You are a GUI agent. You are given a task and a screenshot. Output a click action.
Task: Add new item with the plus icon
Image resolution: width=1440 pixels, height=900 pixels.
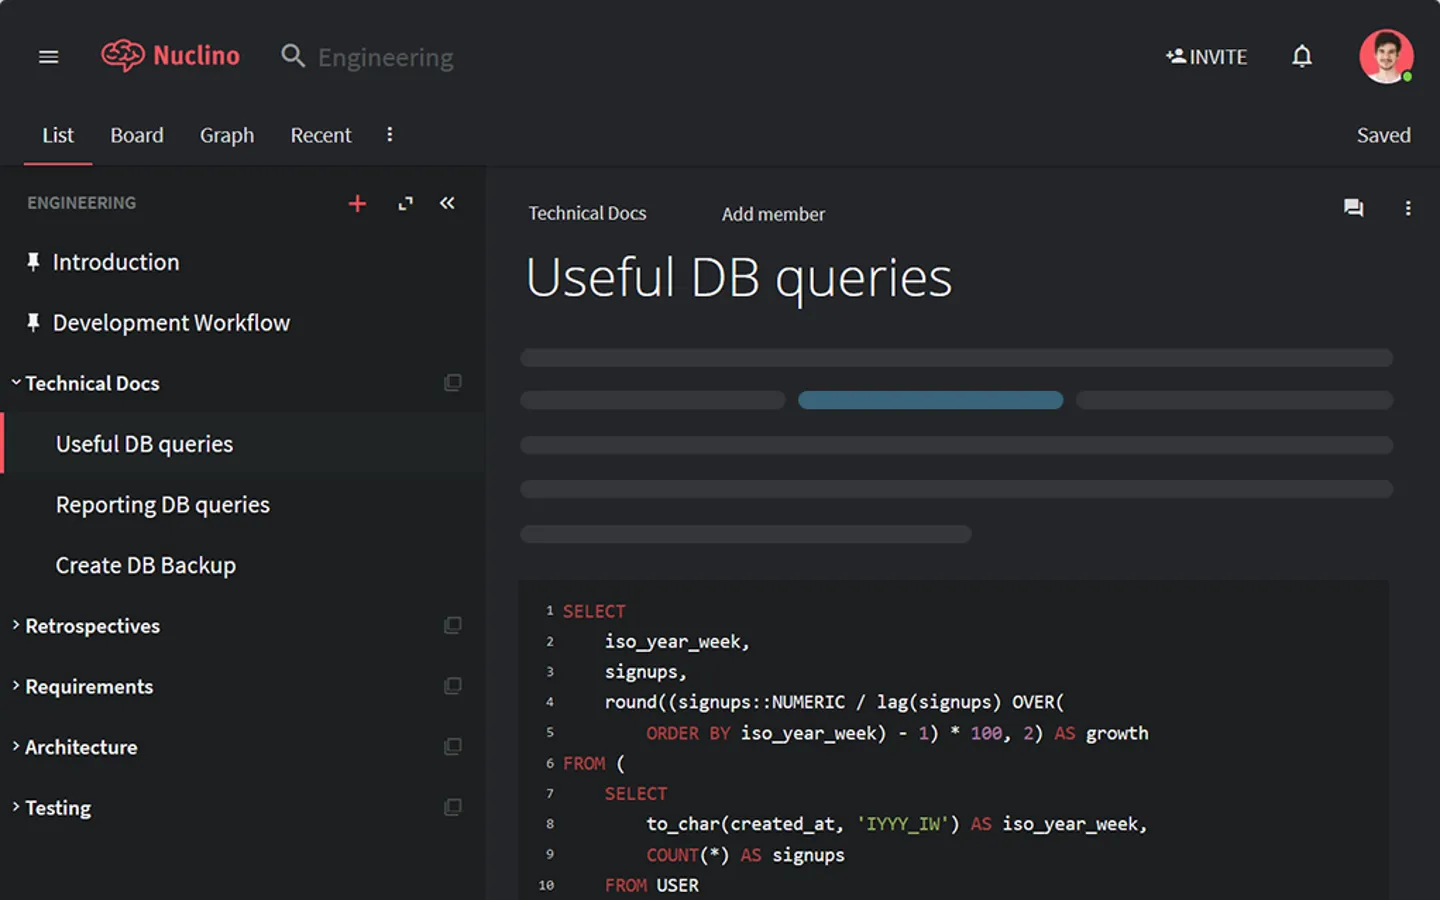click(357, 204)
